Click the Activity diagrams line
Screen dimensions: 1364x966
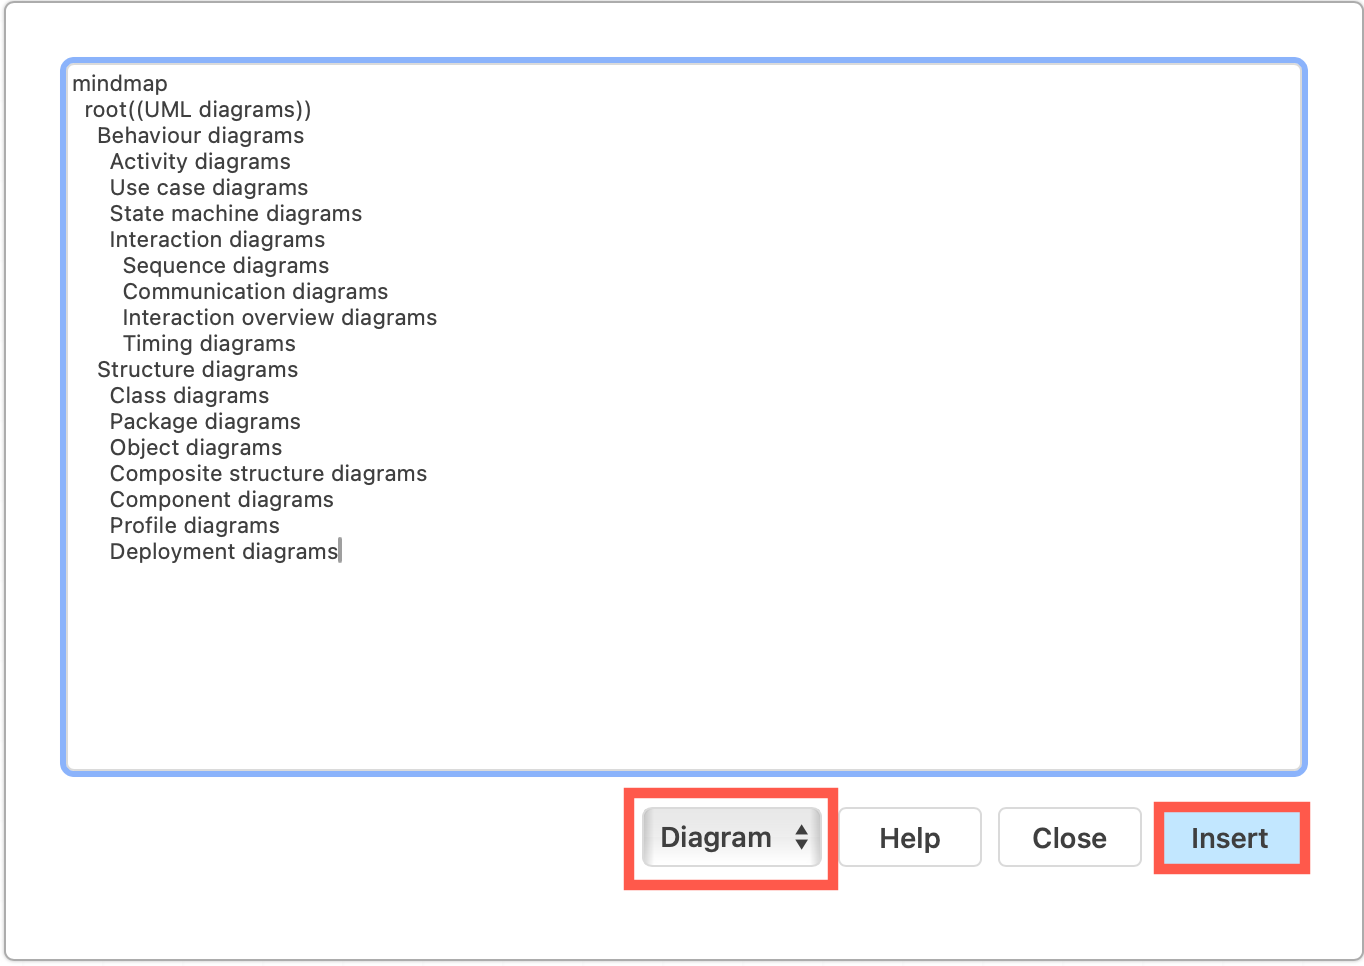199,161
